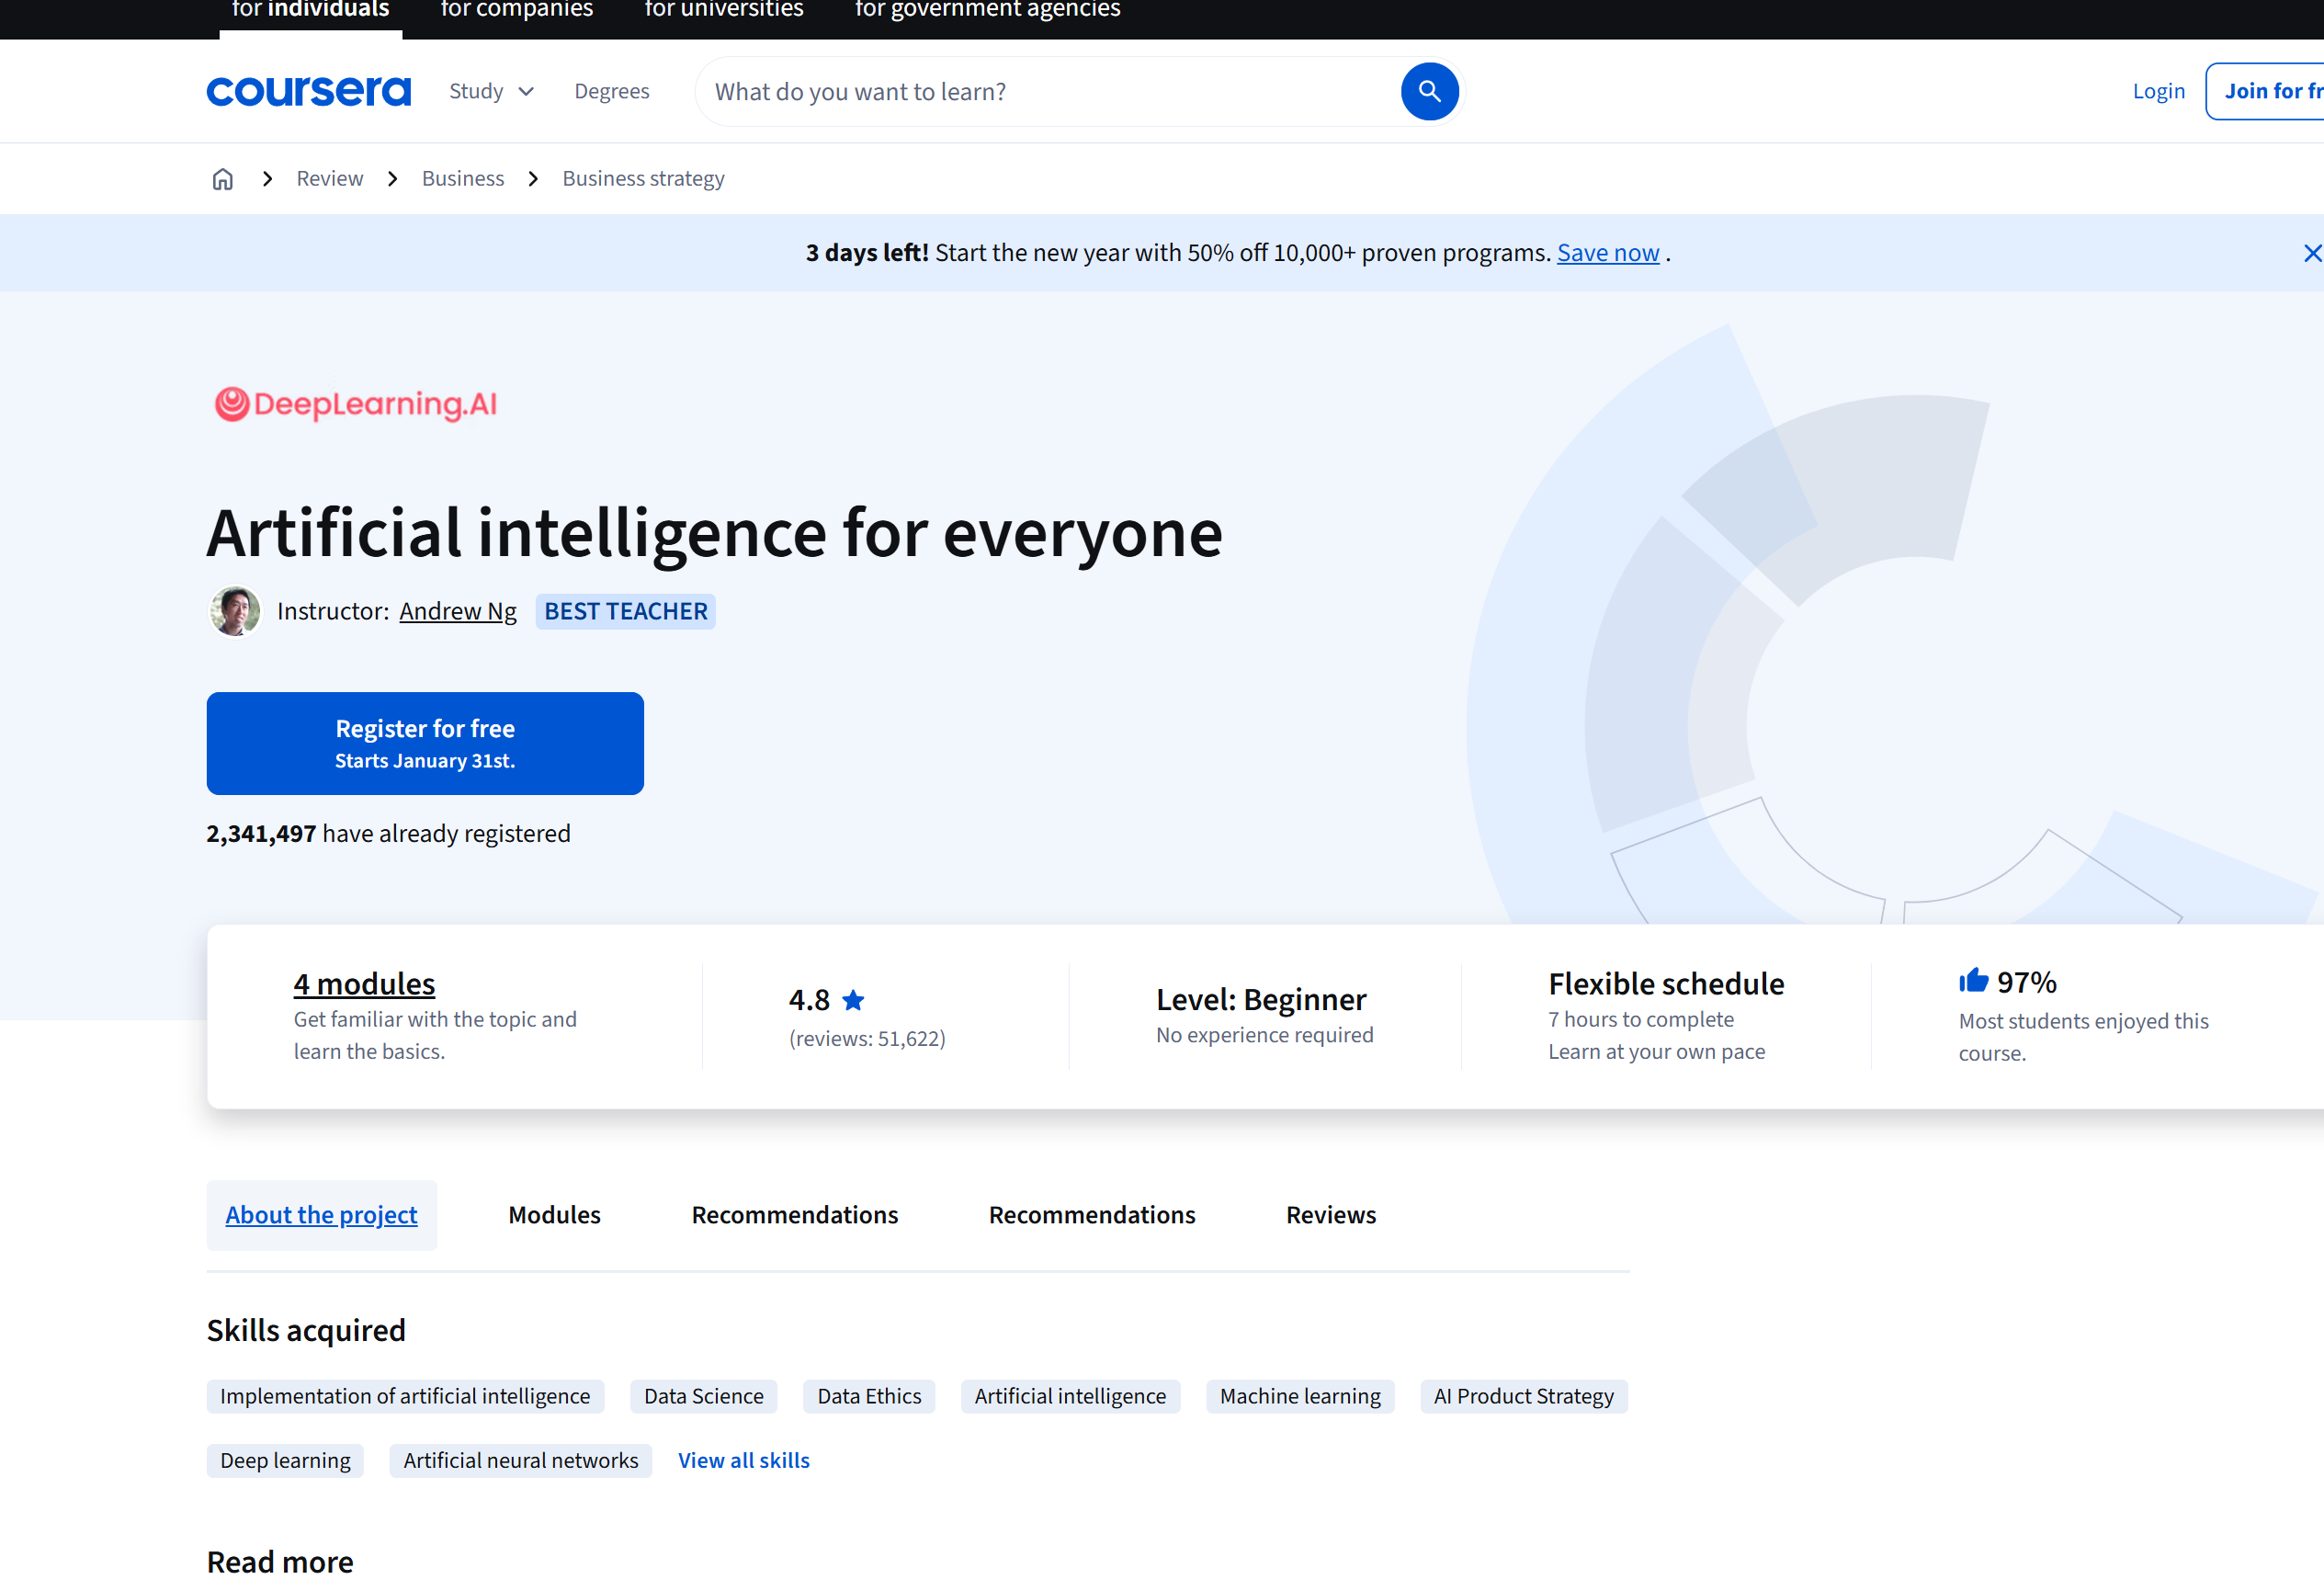
Task: Expand the Study dropdown menu
Action: coord(491,91)
